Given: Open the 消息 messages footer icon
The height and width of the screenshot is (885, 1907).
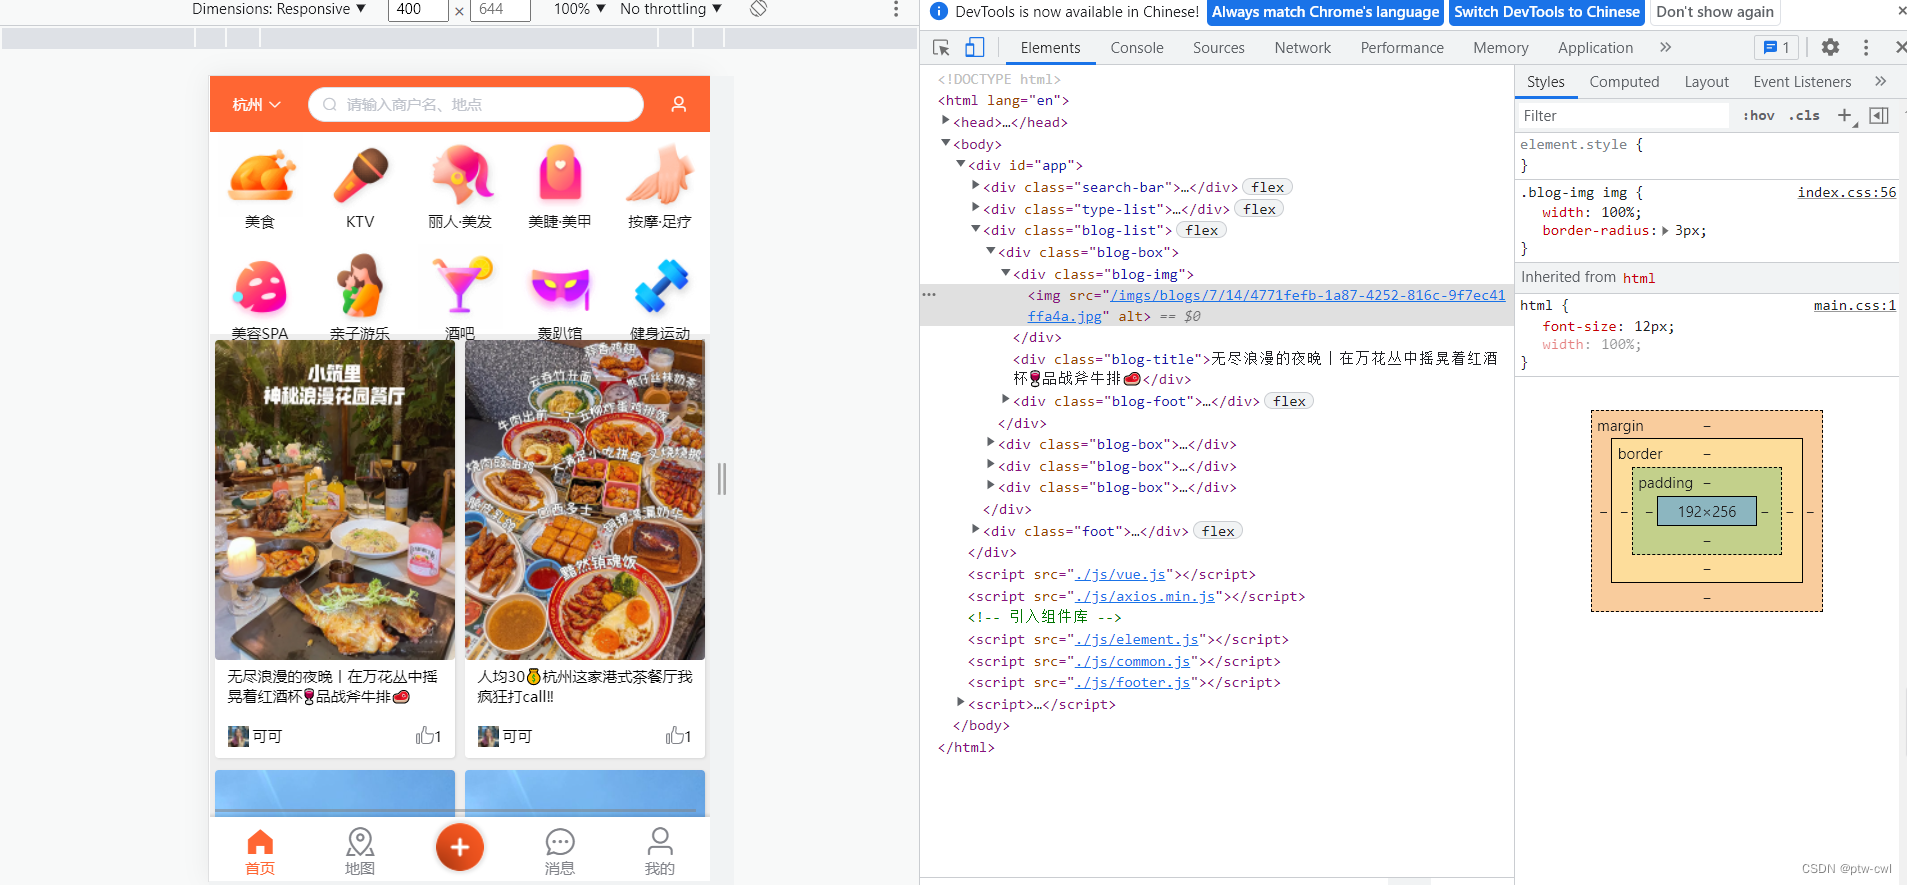Looking at the screenshot, I should (x=560, y=852).
